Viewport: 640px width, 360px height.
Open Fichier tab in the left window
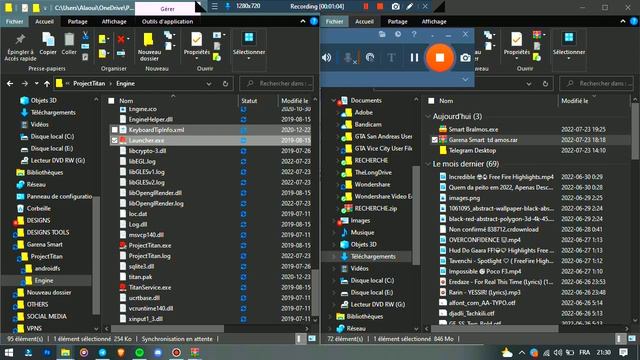point(15,21)
